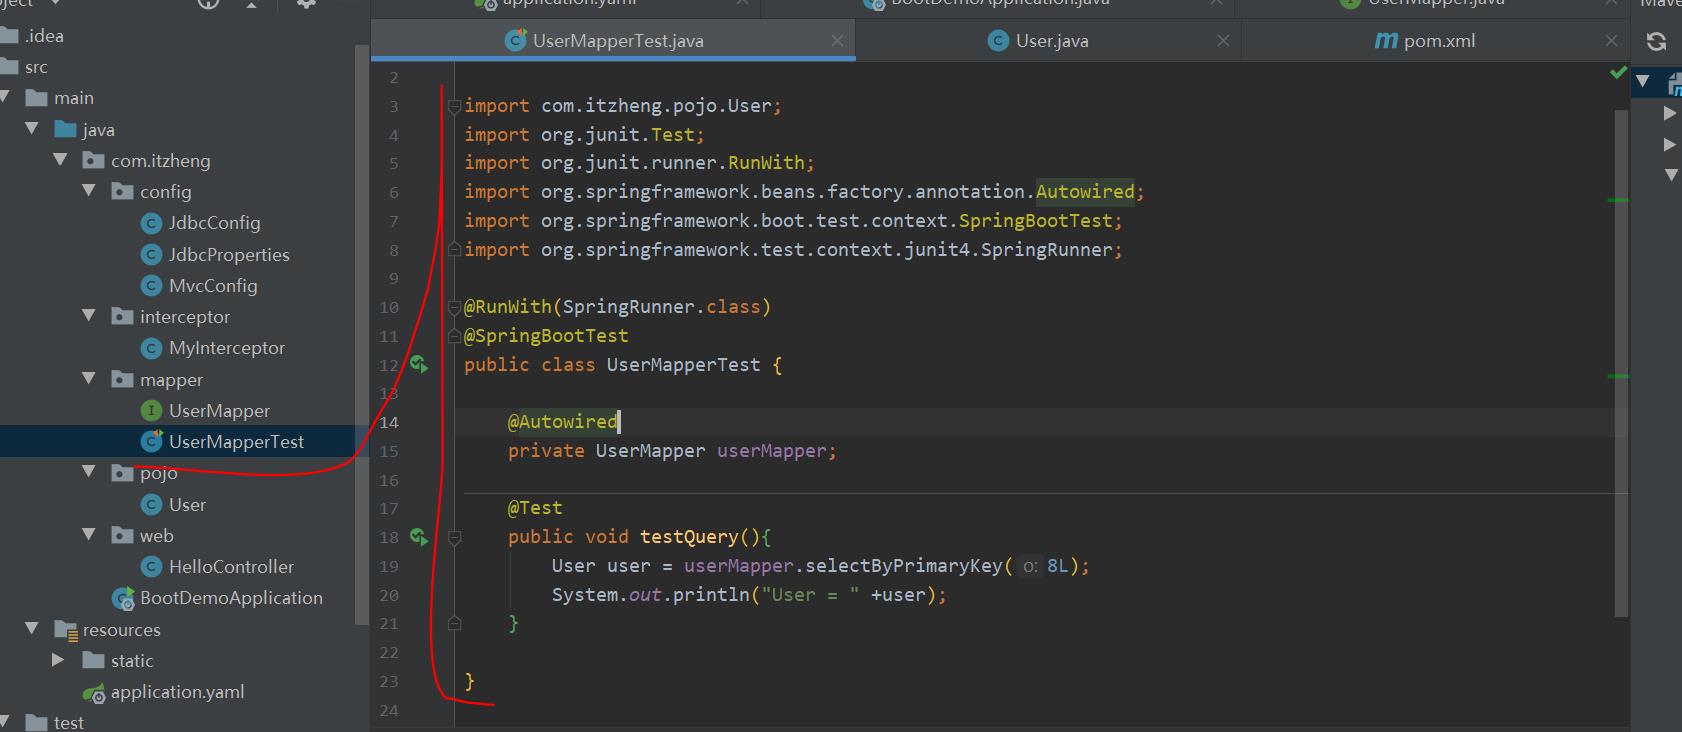Collapse the interceptor package
The image size is (1682, 732).
point(89,315)
